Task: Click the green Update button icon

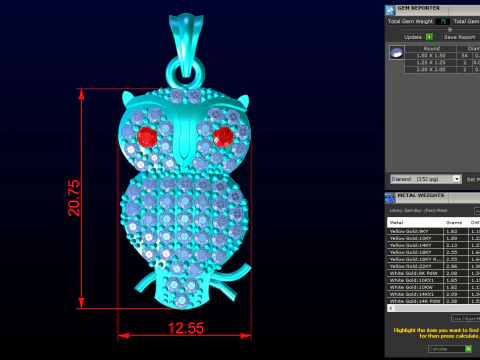Action: pyautogui.click(x=430, y=37)
